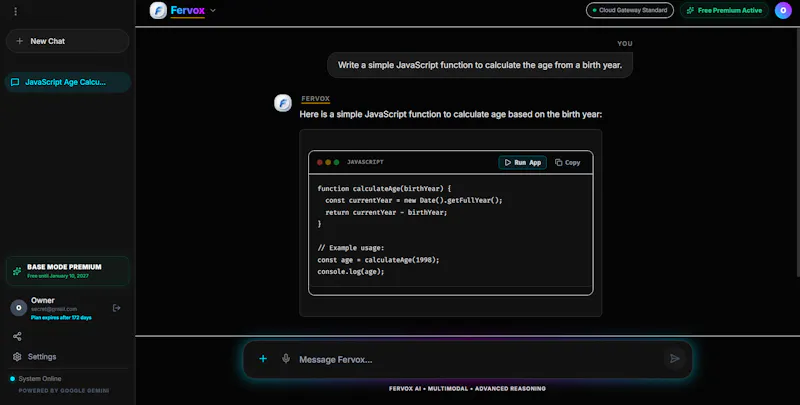The height and width of the screenshot is (405, 800).
Task: Click the Base Mode Premium banner
Action: 67,271
